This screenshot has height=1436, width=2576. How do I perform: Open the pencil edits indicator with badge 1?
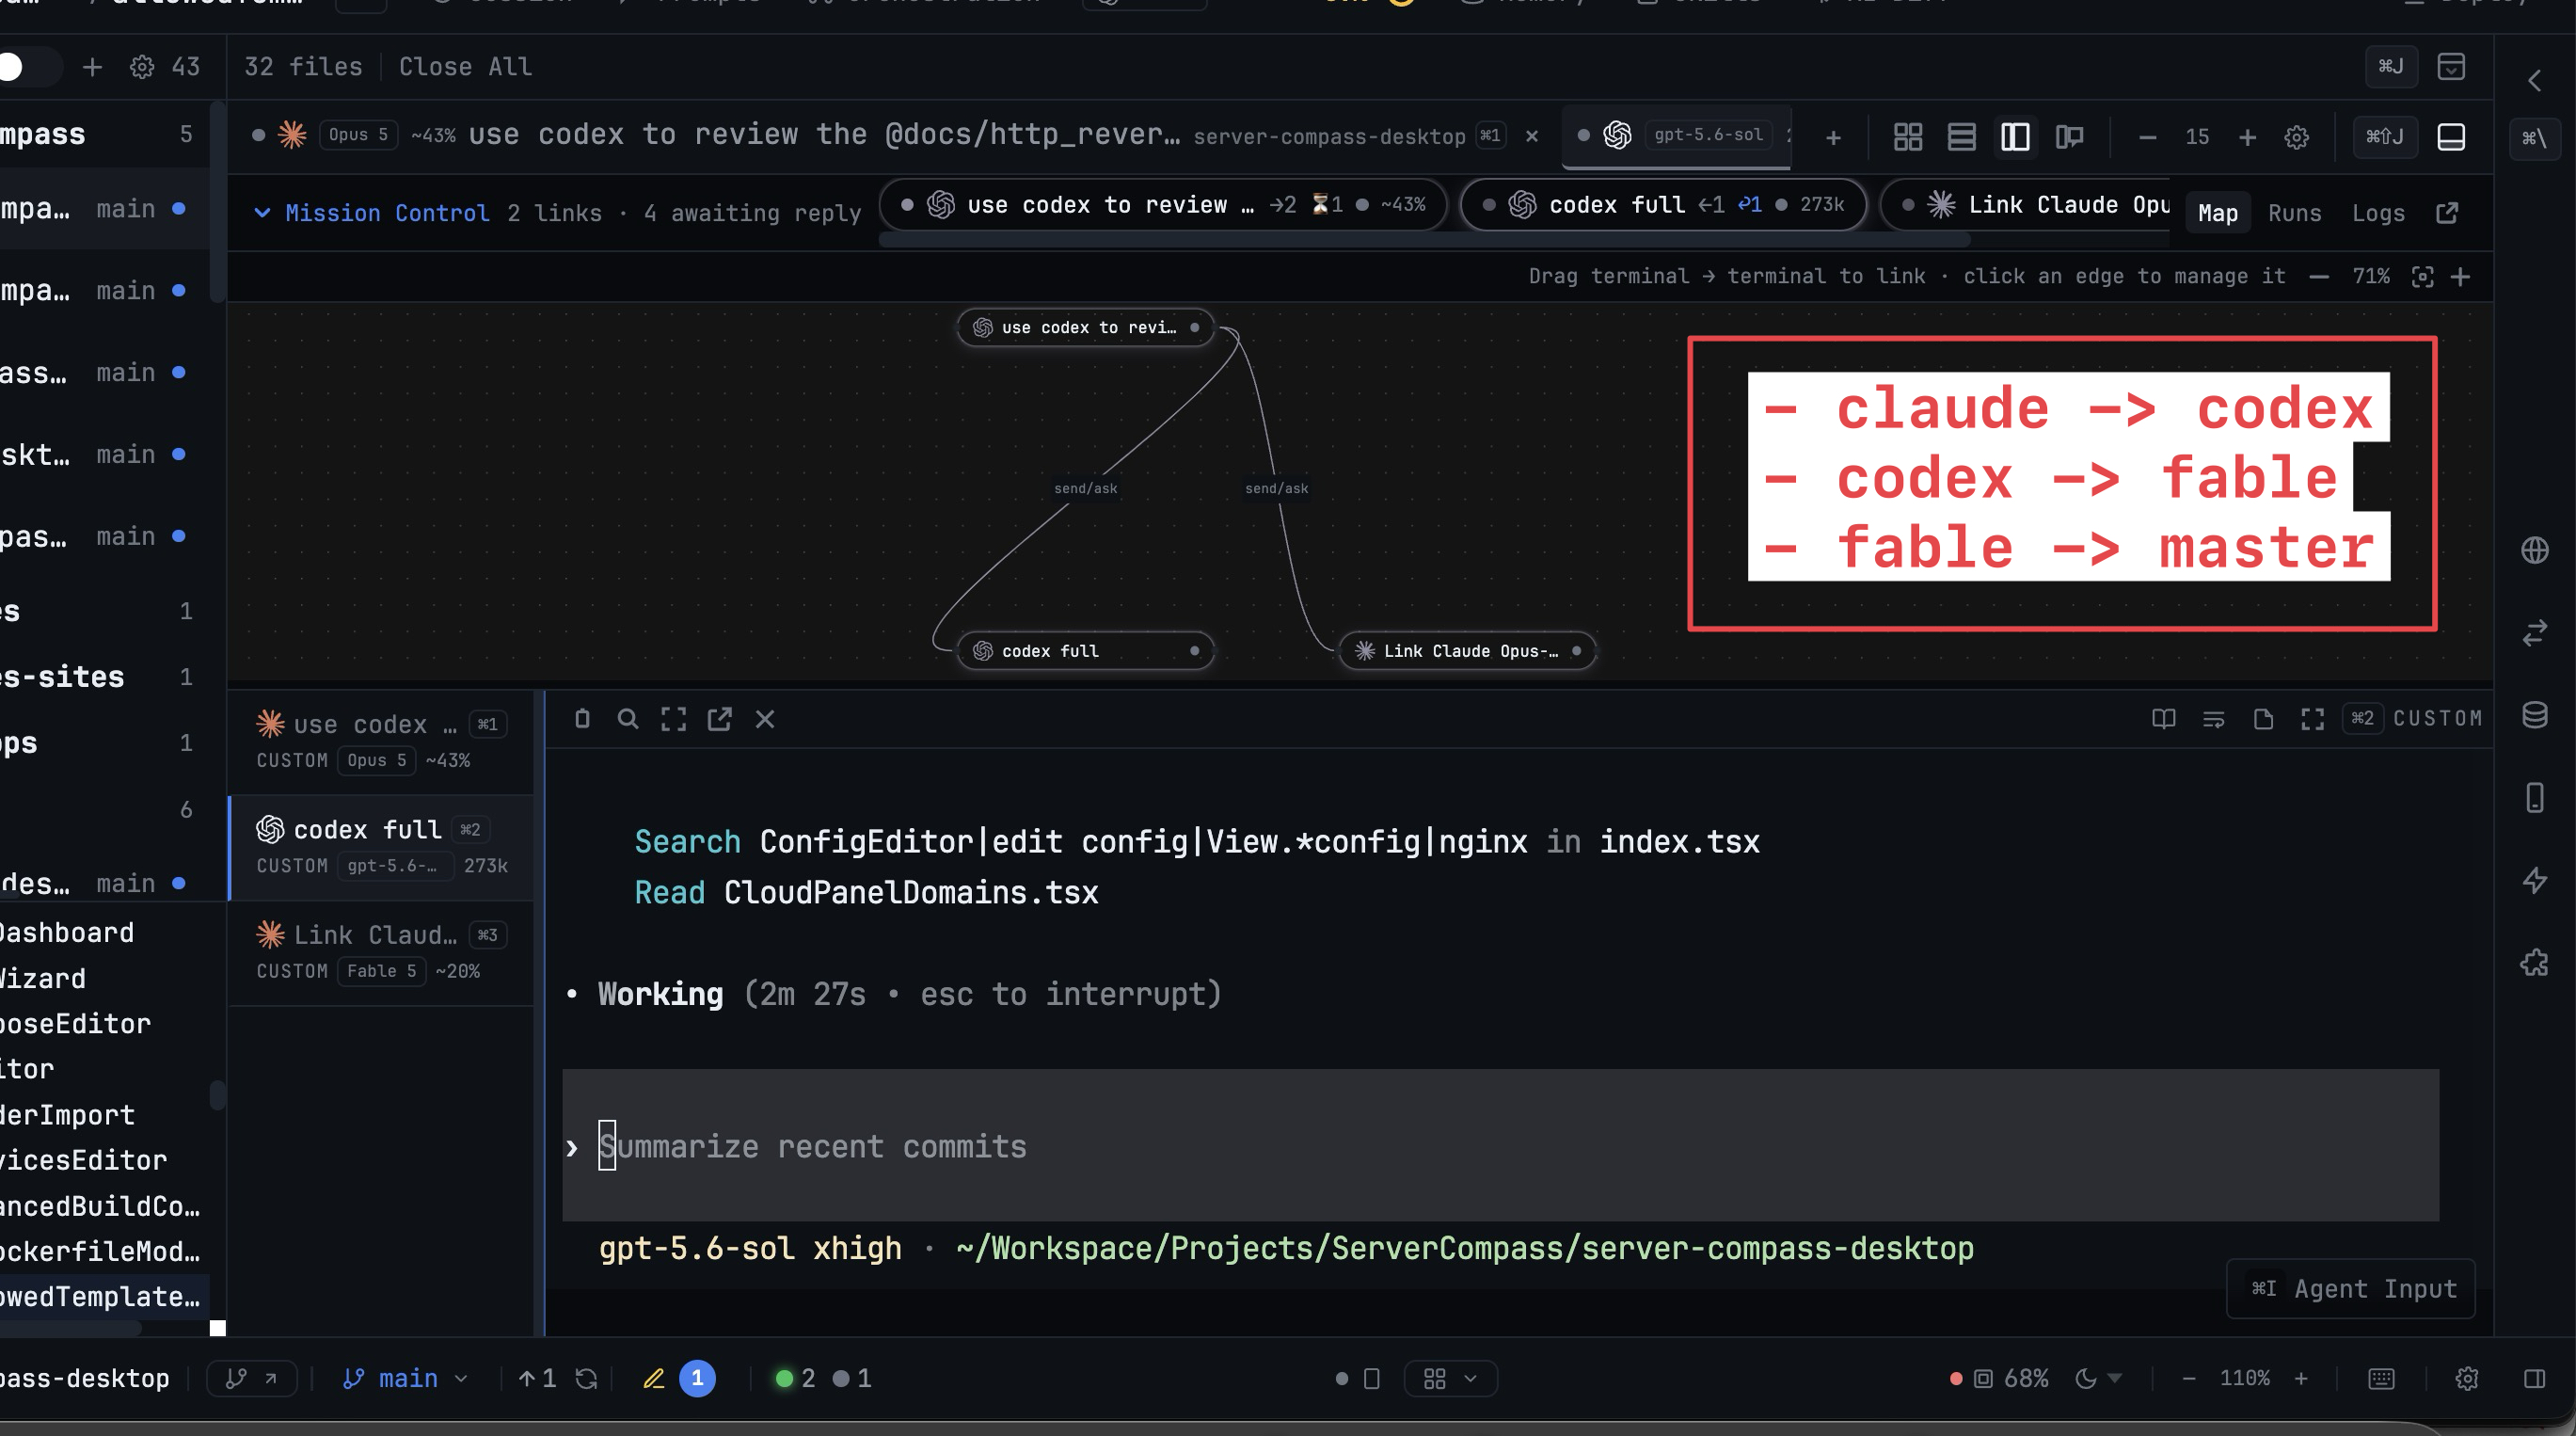pyautogui.click(x=678, y=1379)
